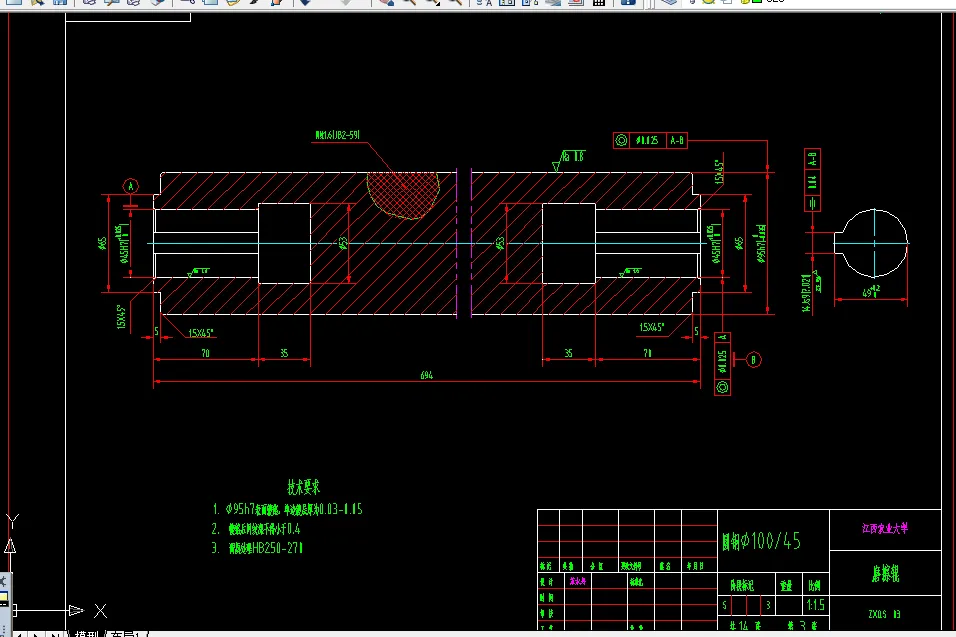Select the 磨擦辊 part name text
The width and height of the screenshot is (956, 637).
click(885, 574)
